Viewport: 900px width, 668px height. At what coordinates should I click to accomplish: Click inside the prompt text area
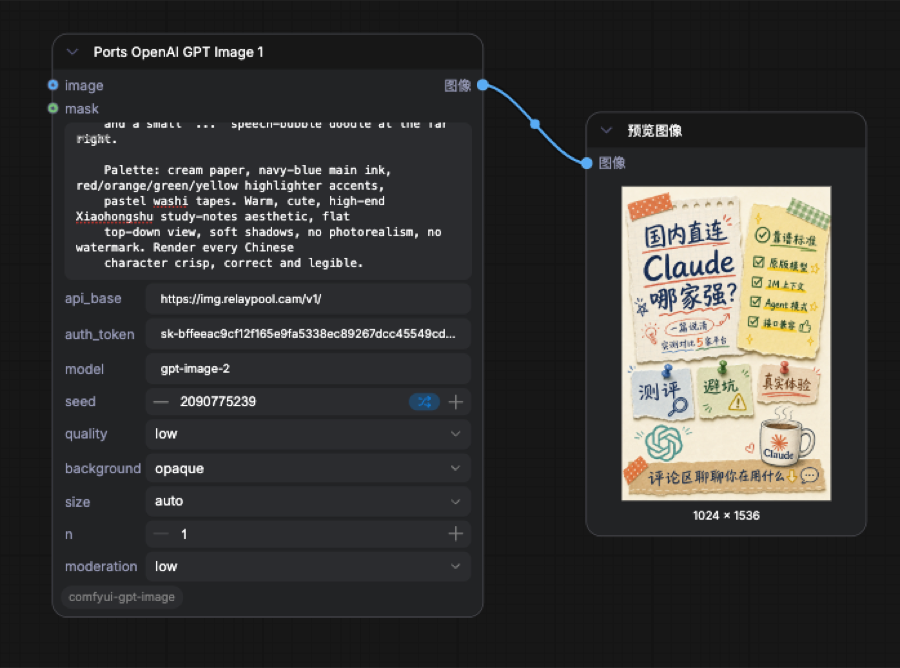[268, 201]
